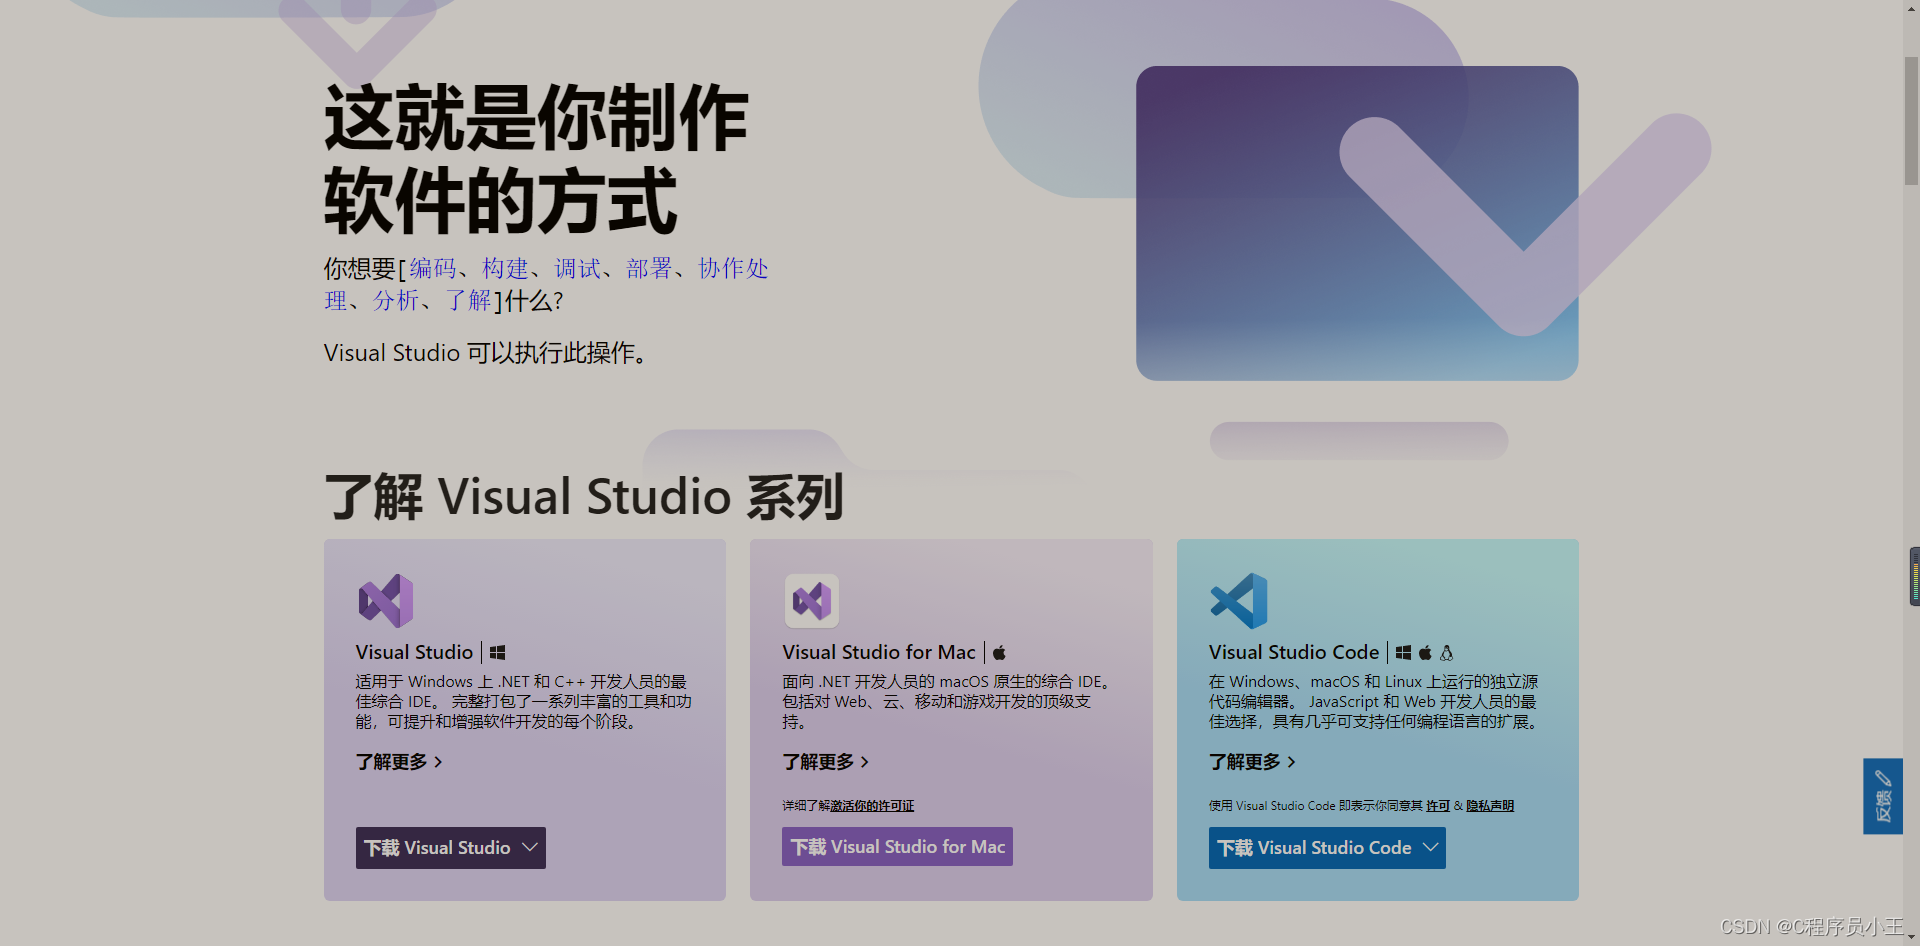Viewport: 1920px width, 946px height.
Task: Open the 许可 link under Visual Studio Code
Action: (x=1438, y=806)
